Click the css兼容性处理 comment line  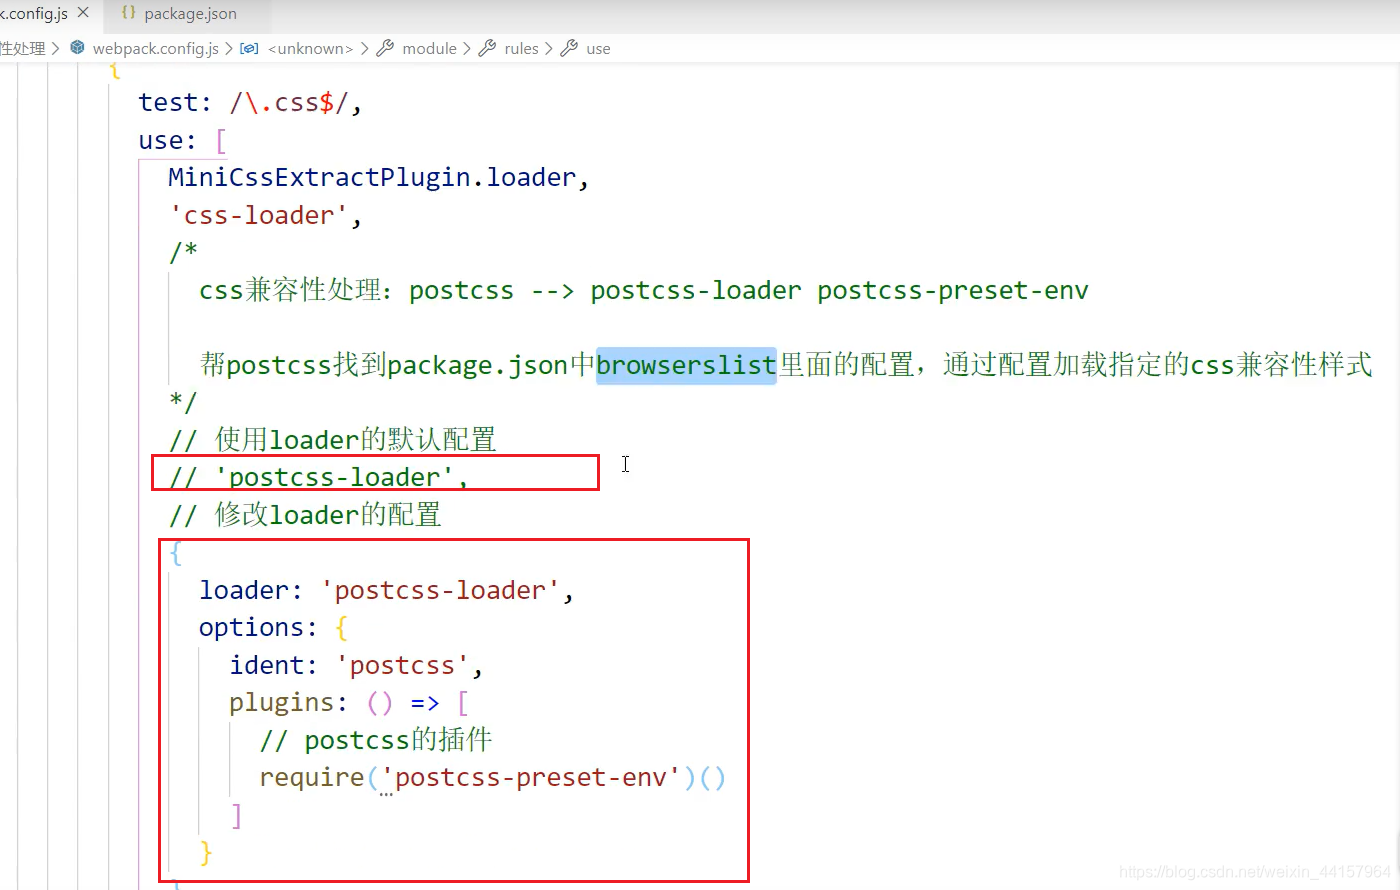pyautogui.click(x=644, y=291)
